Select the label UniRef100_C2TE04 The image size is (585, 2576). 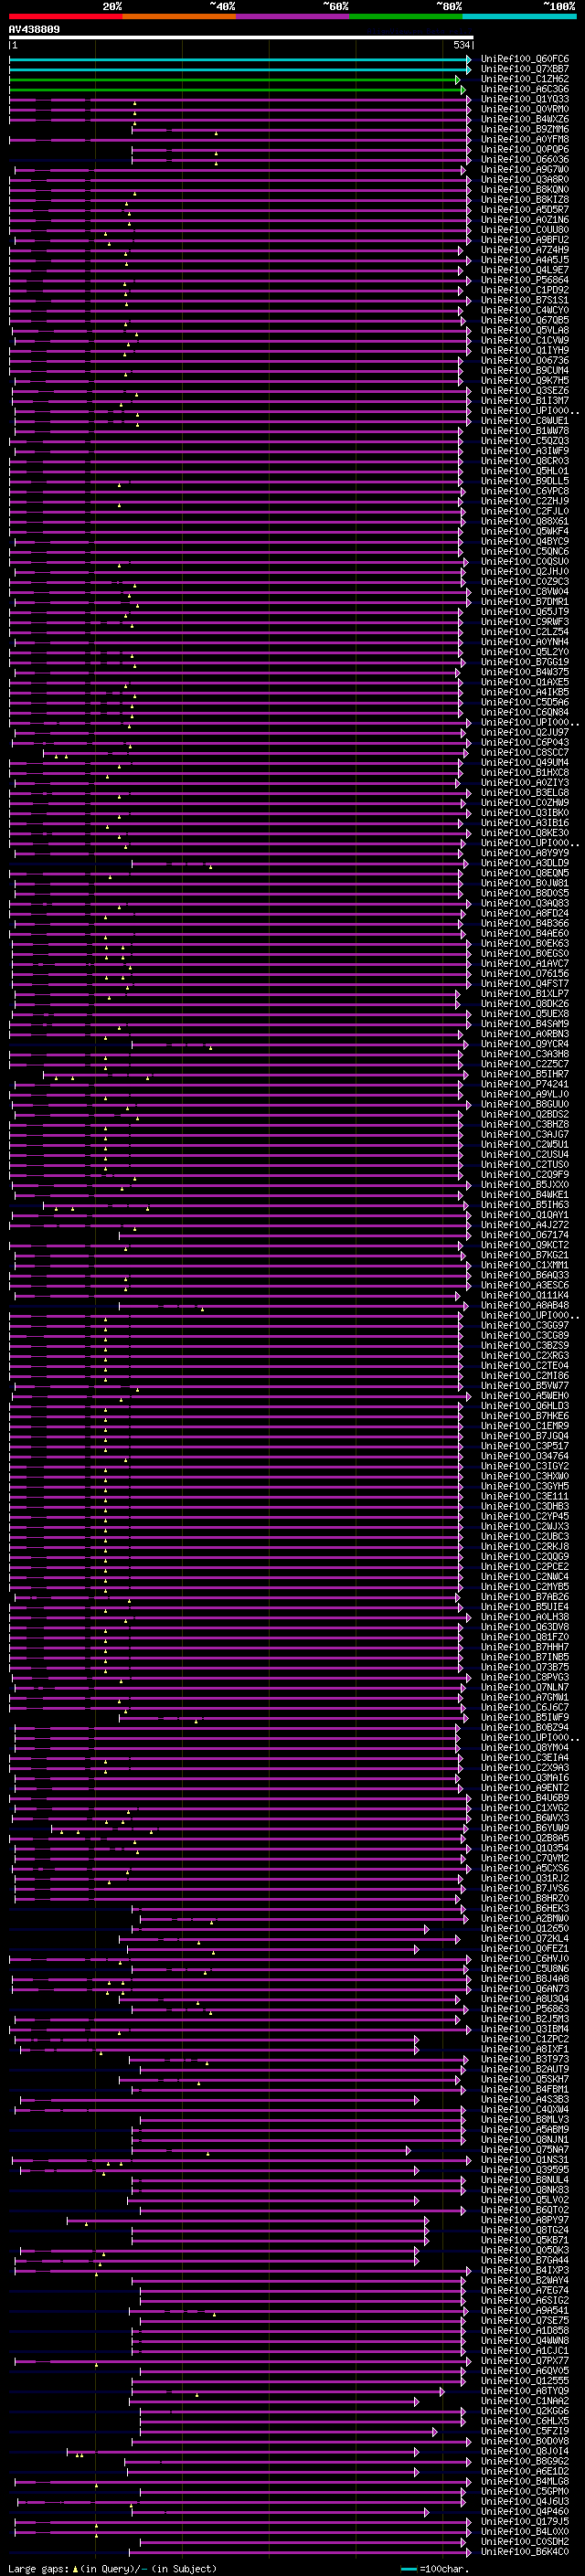point(525,1366)
